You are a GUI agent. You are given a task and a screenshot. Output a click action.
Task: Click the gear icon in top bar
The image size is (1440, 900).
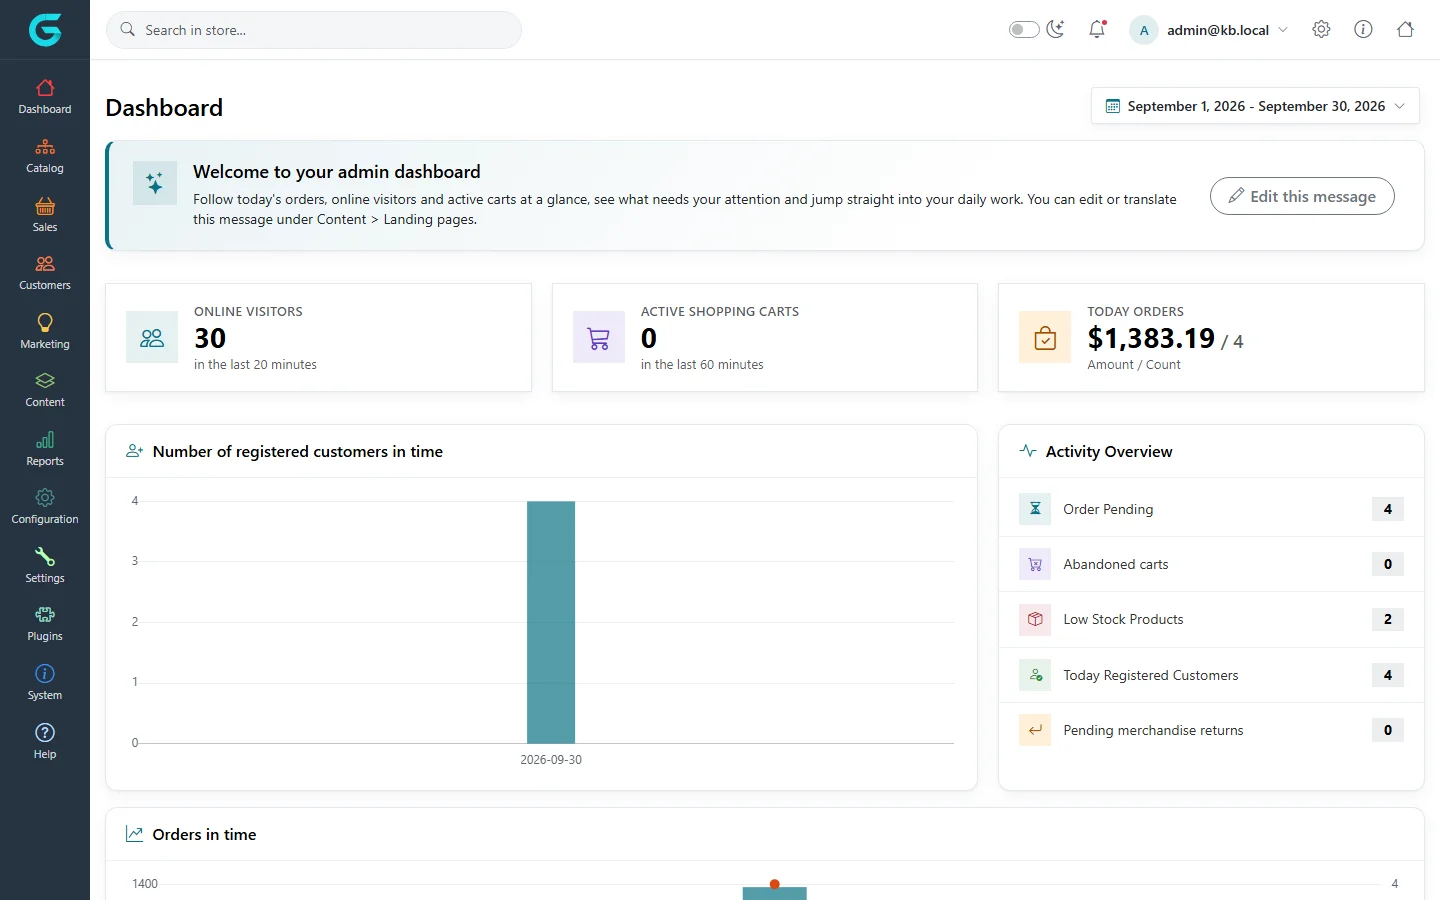click(x=1321, y=29)
